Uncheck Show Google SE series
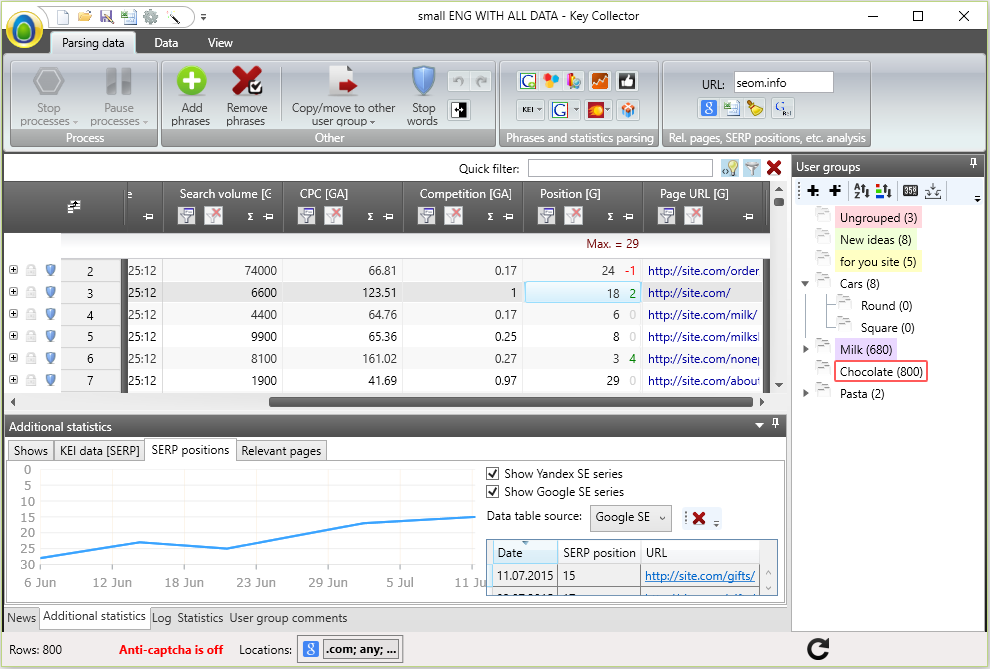The width and height of the screenshot is (990, 669). [x=493, y=492]
